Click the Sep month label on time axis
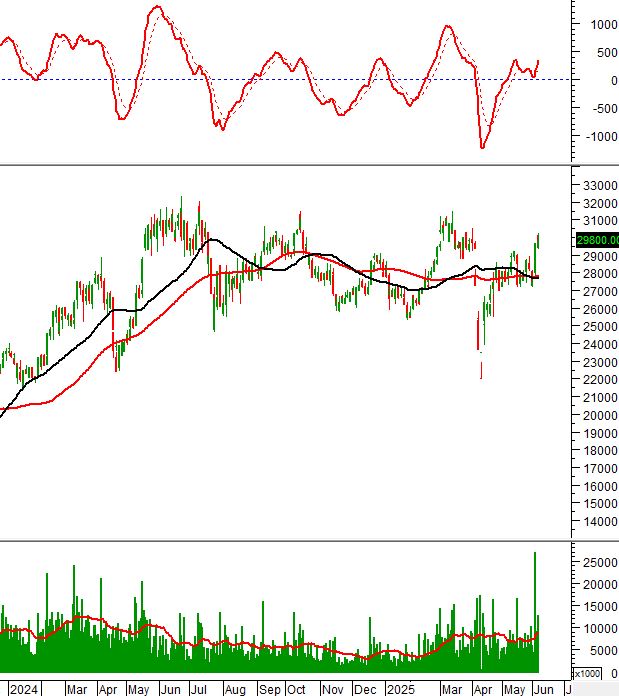 269,689
